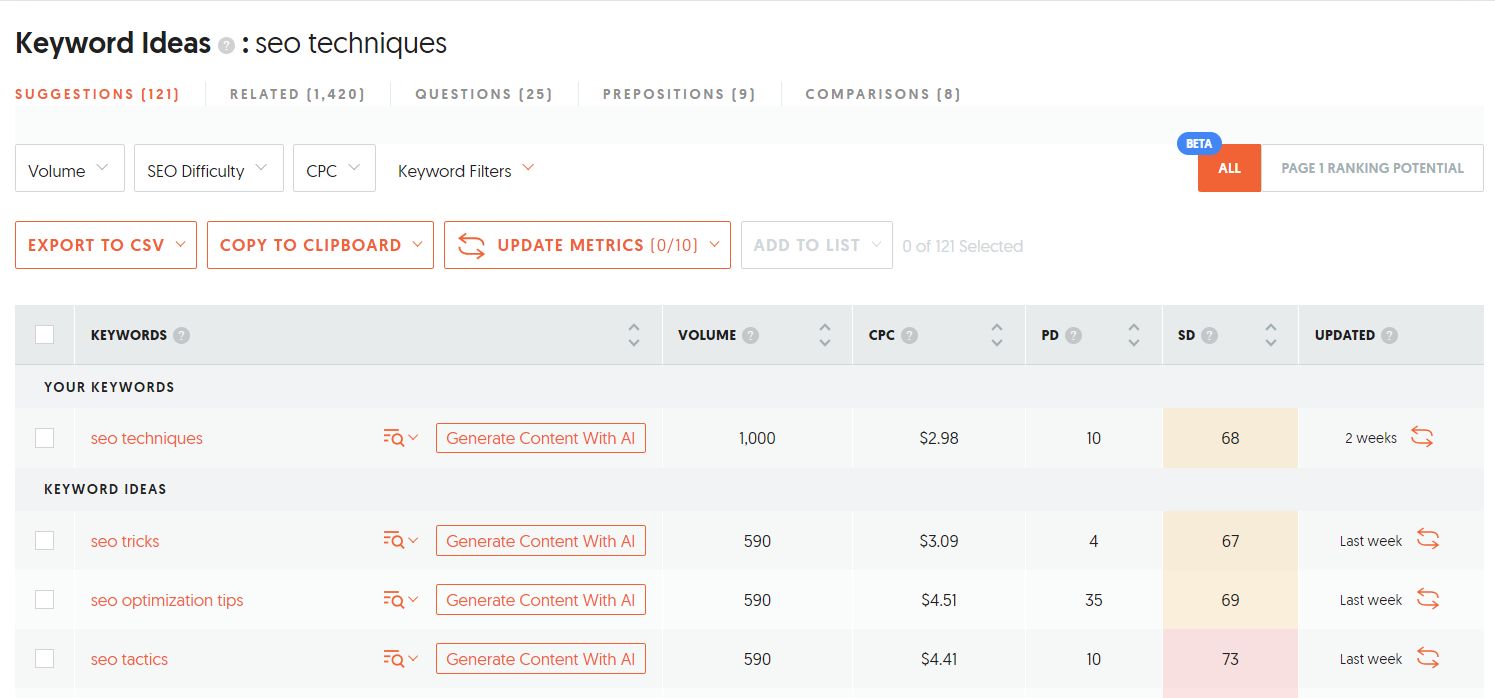Click help icon next to Keyword Ideas heading

(x=227, y=46)
